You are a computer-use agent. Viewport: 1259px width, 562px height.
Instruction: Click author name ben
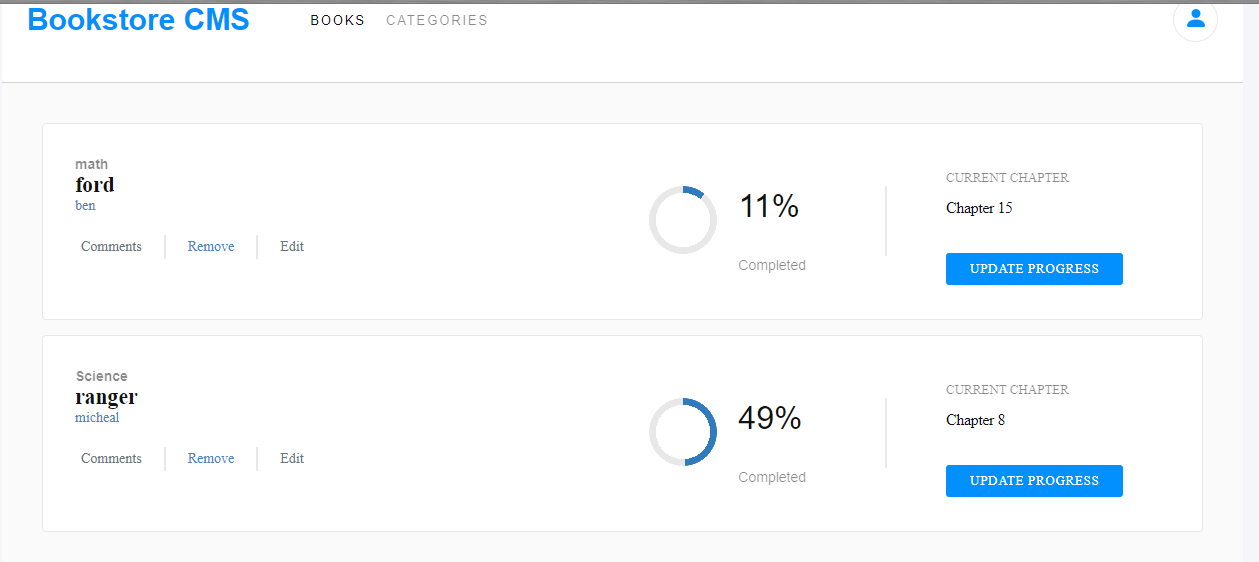[x=85, y=206]
